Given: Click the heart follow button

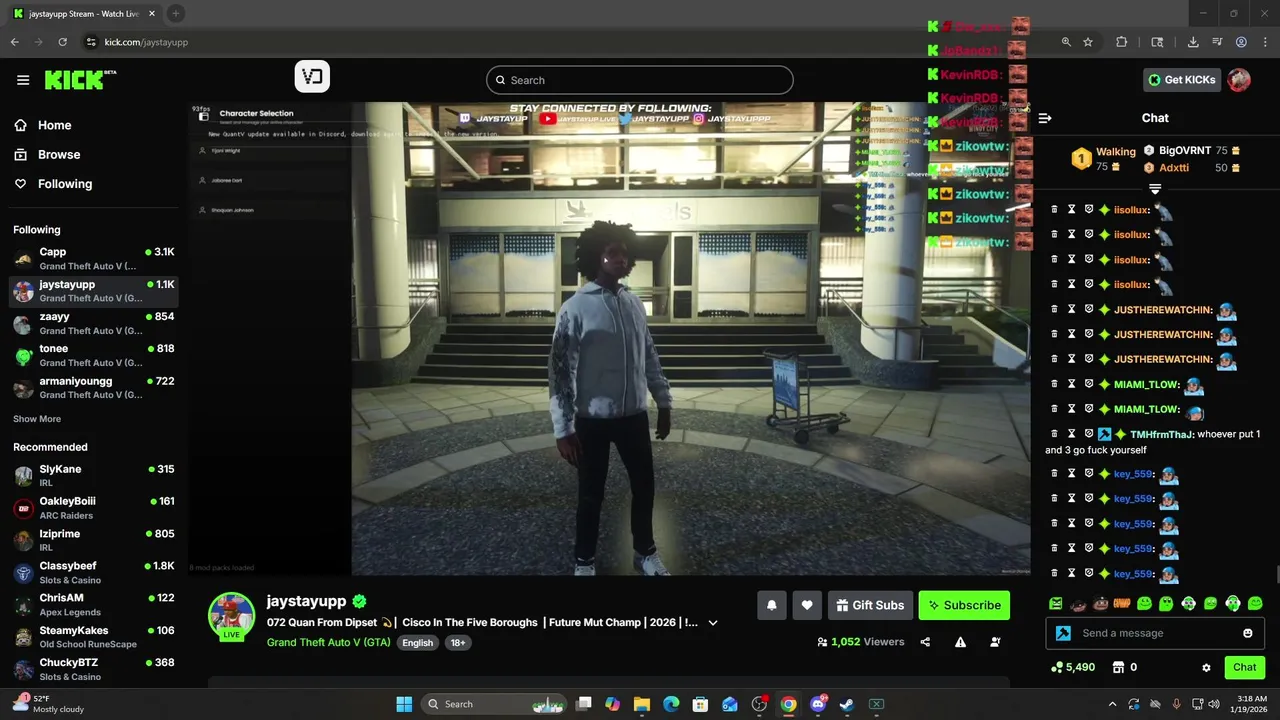Looking at the screenshot, I should [807, 605].
